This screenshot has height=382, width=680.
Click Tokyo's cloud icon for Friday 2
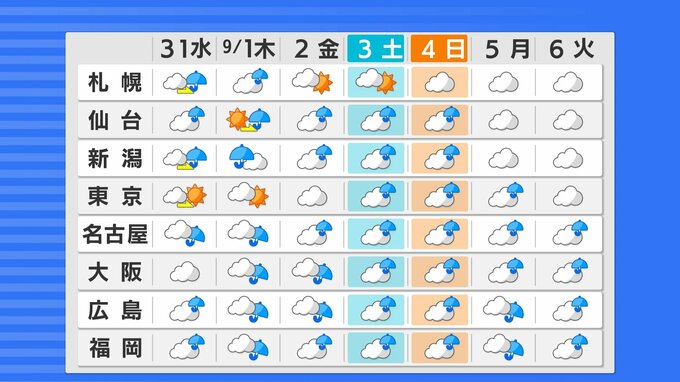click(x=312, y=196)
